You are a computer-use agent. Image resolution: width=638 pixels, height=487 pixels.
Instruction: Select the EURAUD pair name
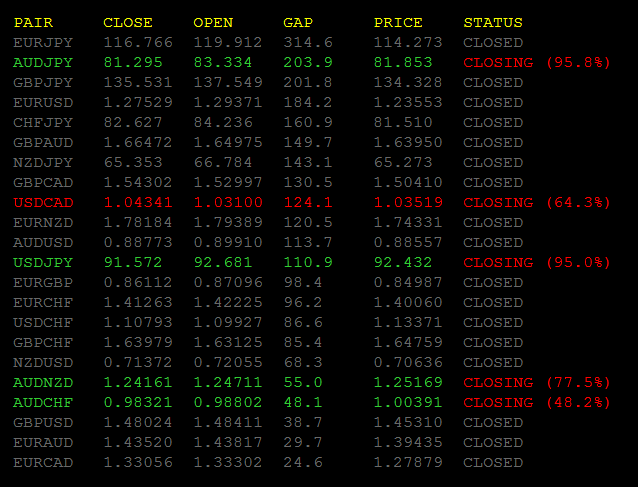pos(43,442)
